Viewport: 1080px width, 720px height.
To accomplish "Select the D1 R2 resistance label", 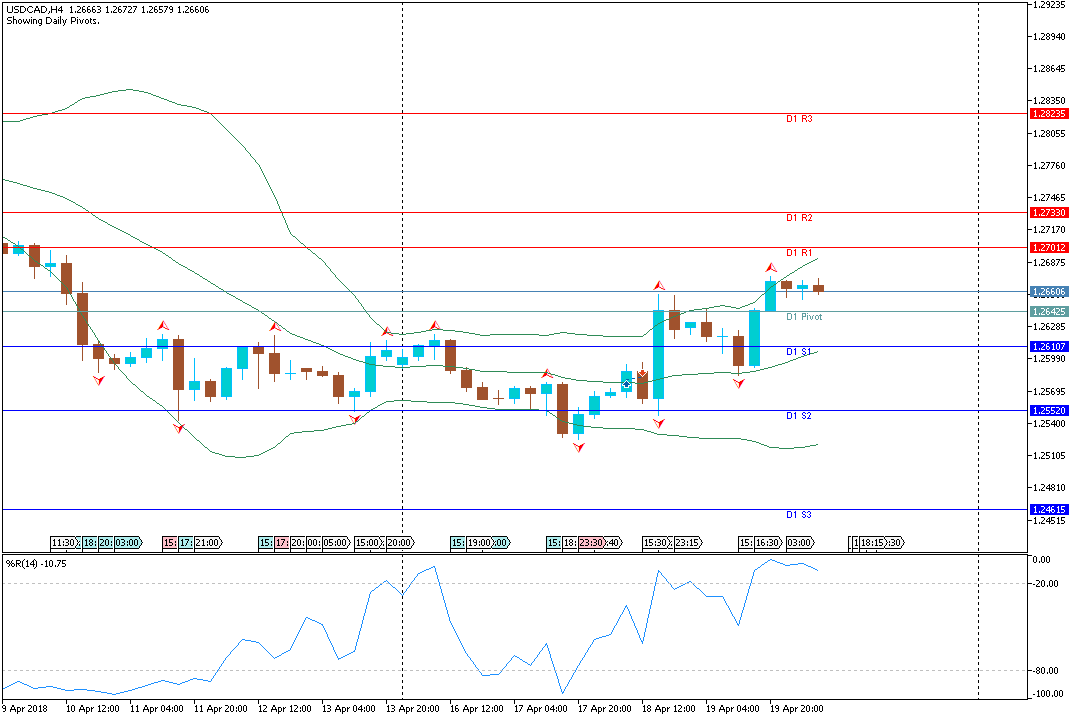I will 799,218.
